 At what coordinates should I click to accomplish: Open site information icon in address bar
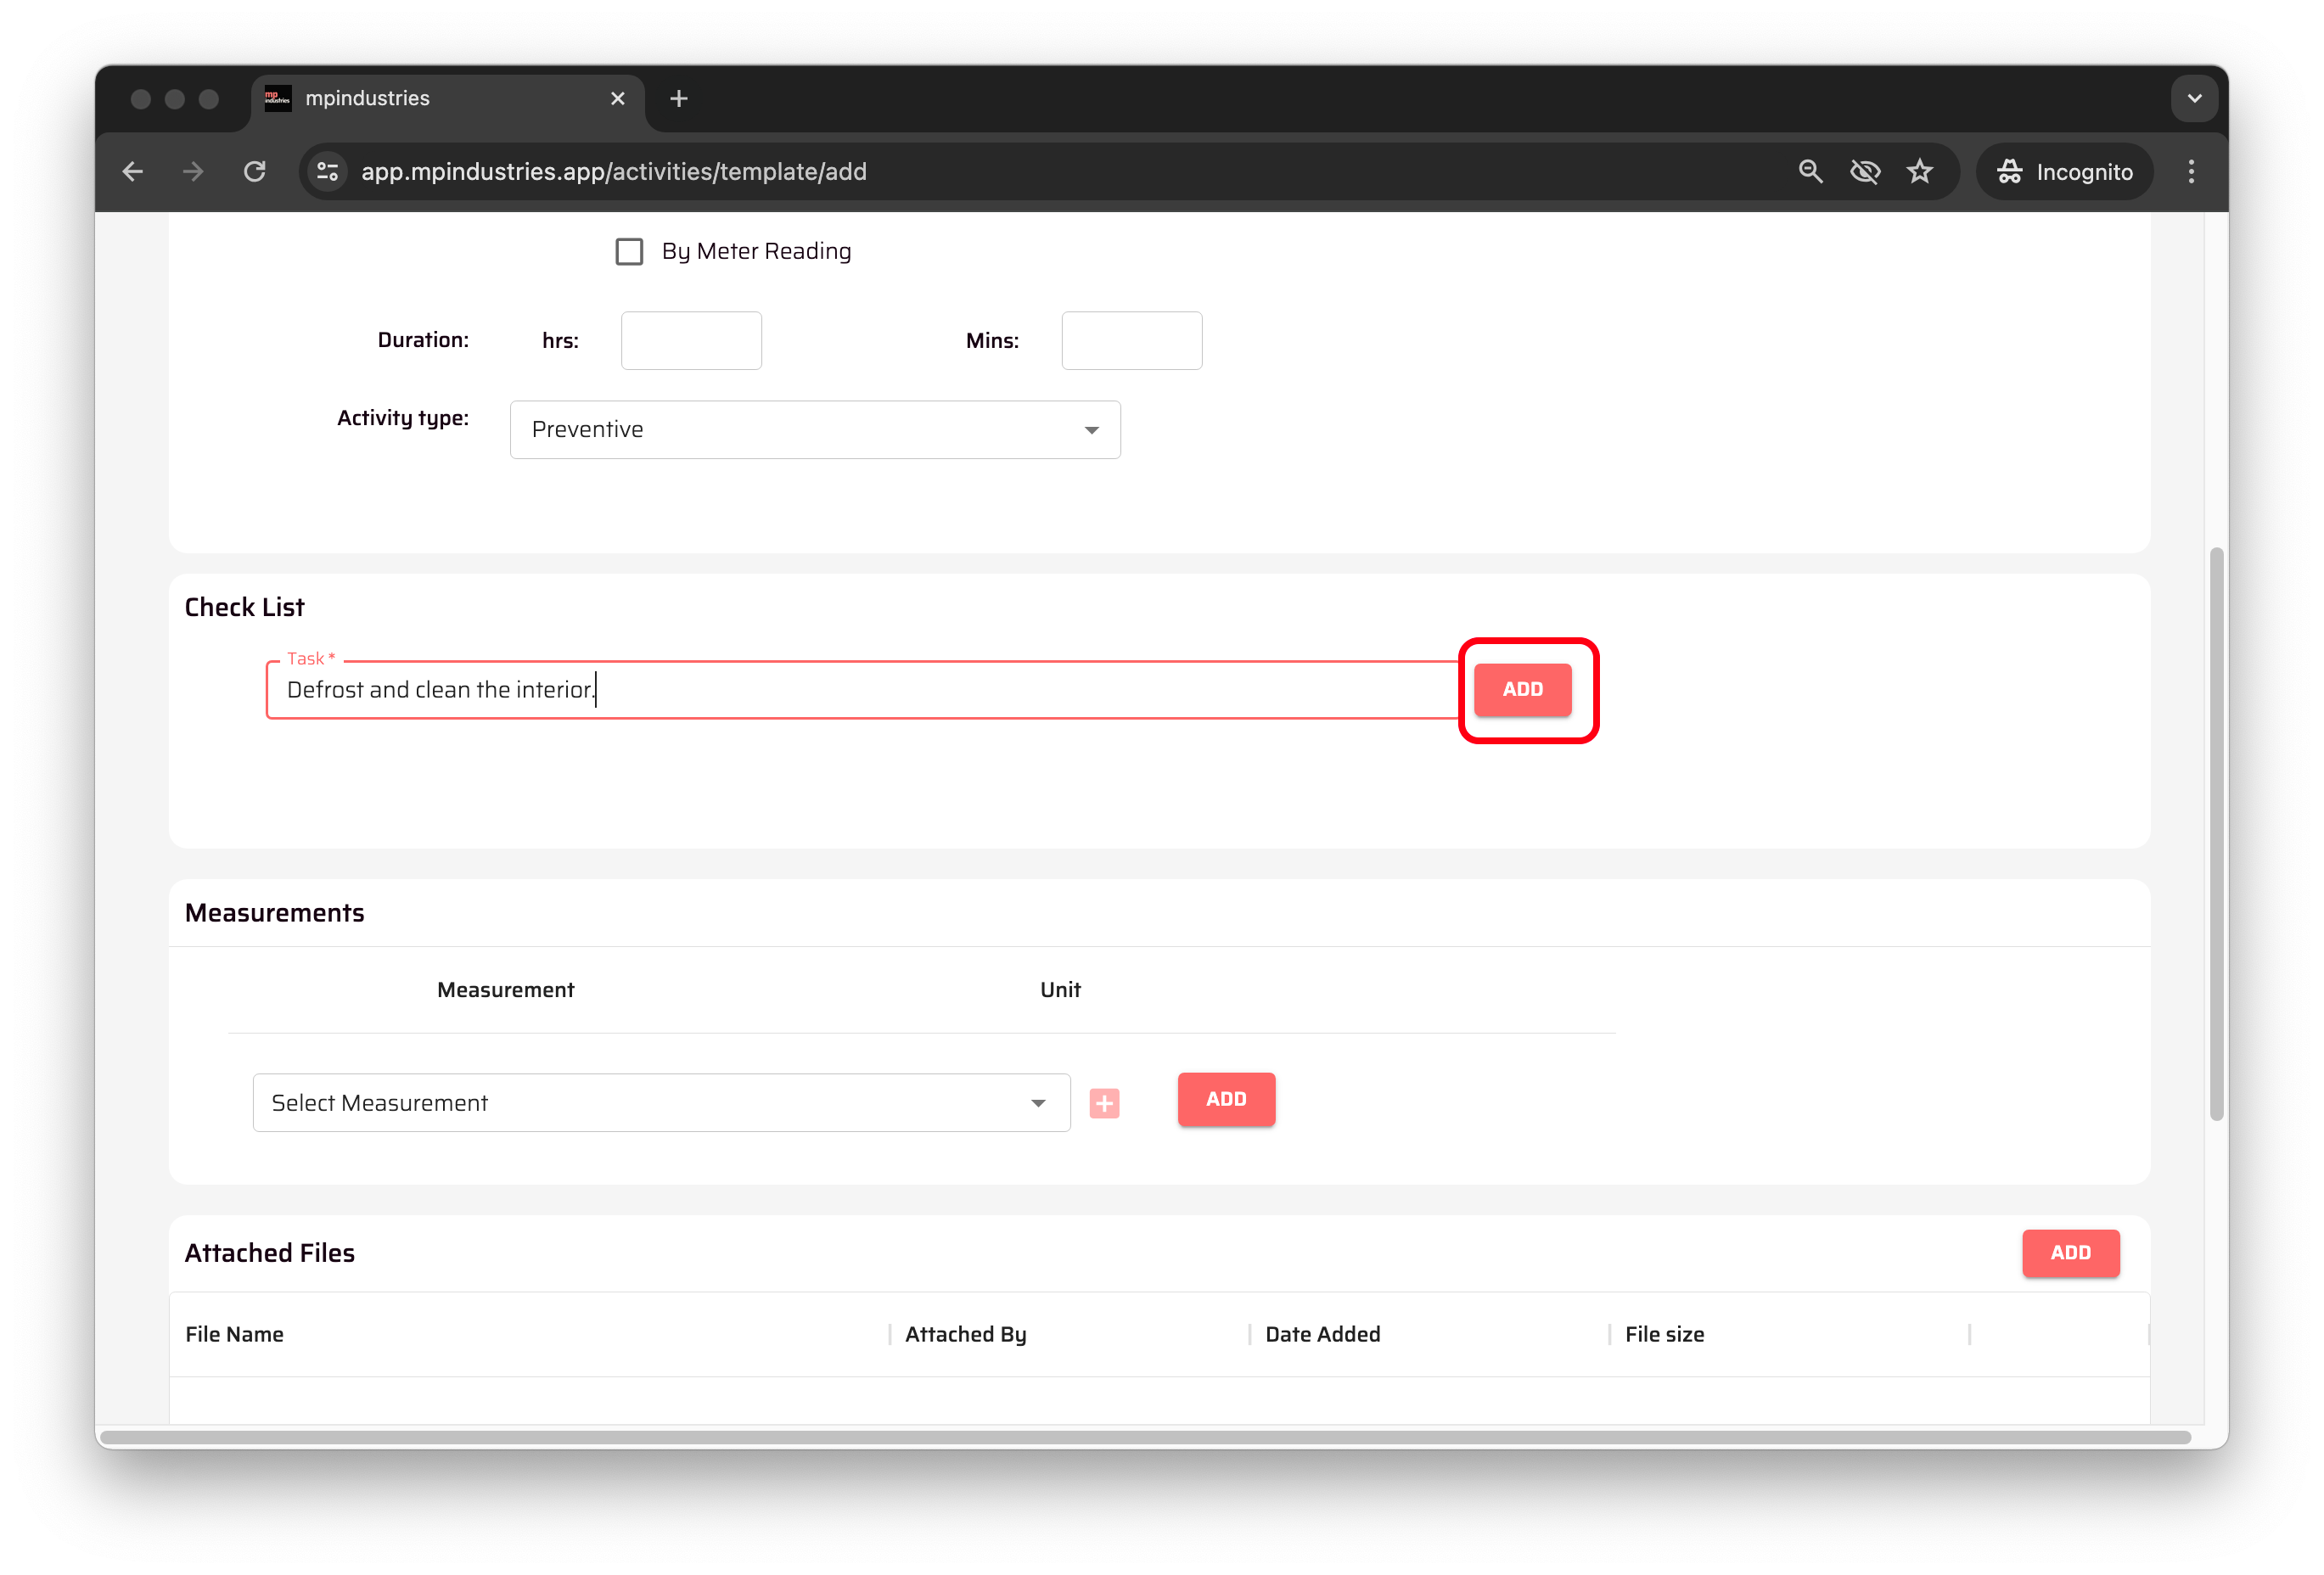click(x=327, y=172)
